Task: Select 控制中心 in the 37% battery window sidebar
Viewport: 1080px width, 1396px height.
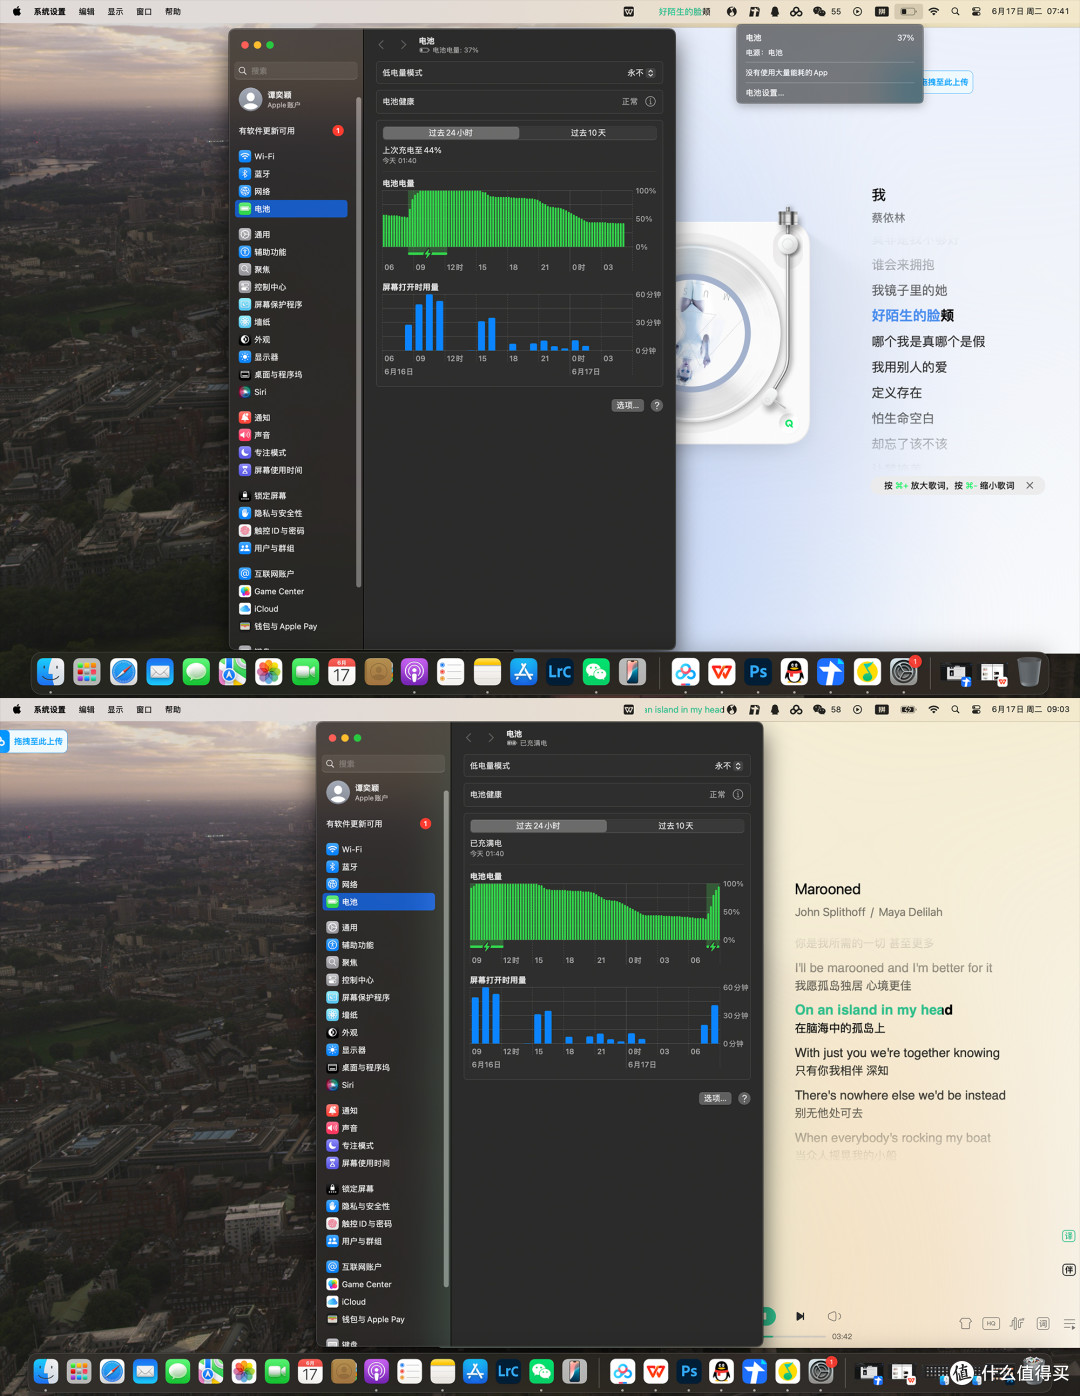Action: pos(291,287)
